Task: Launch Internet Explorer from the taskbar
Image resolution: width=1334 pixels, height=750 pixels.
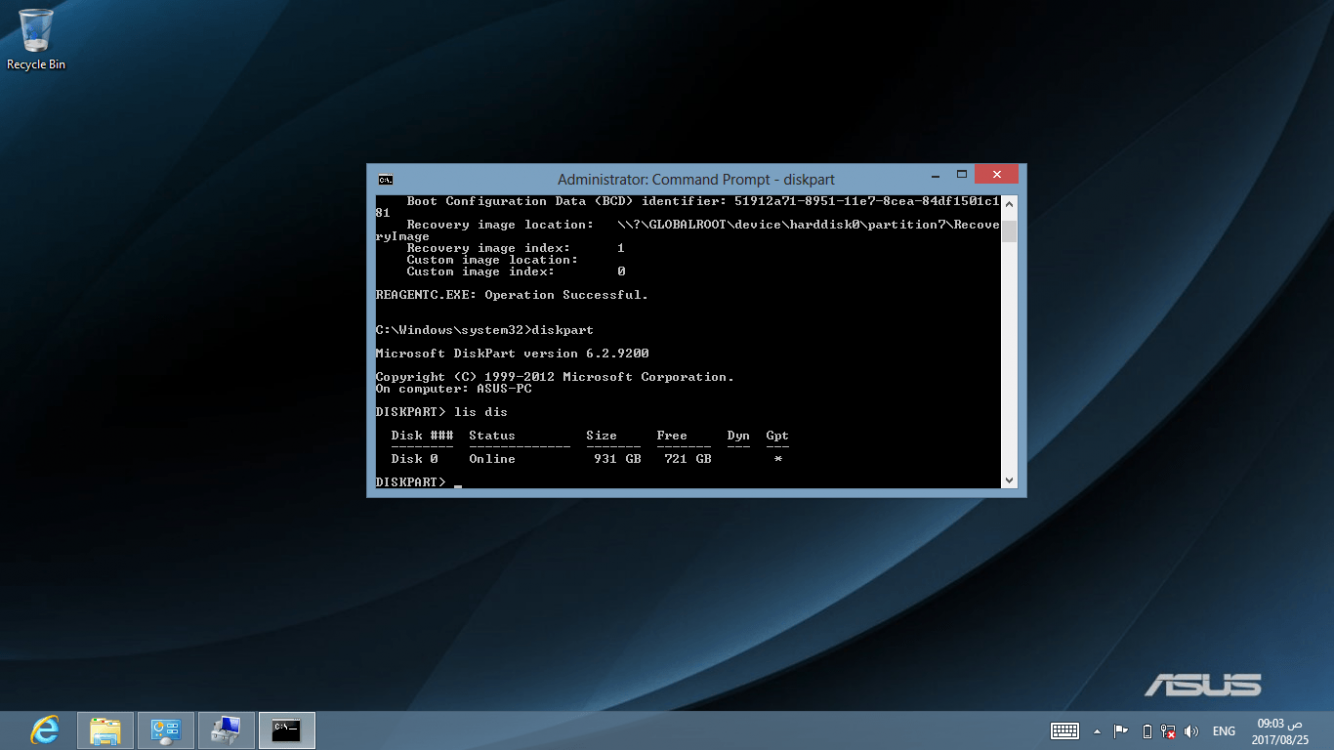Action: [44, 730]
